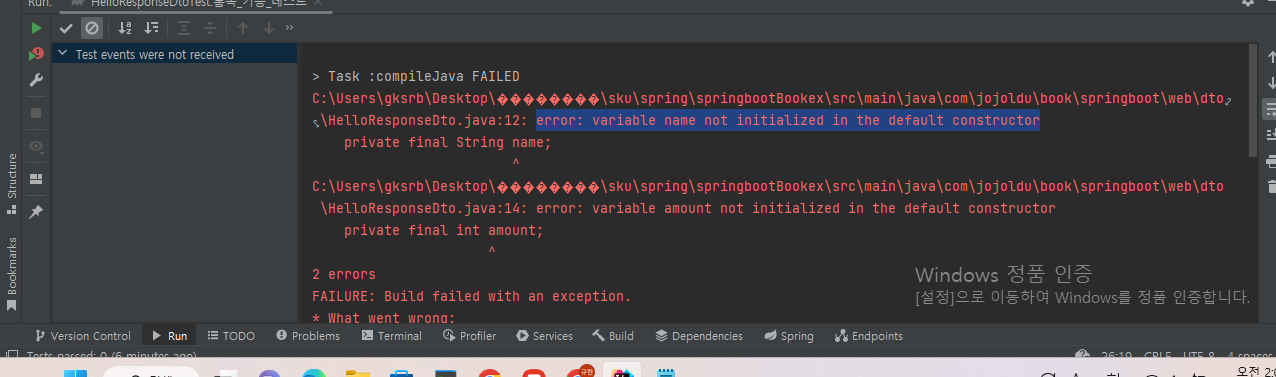Toggle Show Passed checkmark filter

(66, 28)
